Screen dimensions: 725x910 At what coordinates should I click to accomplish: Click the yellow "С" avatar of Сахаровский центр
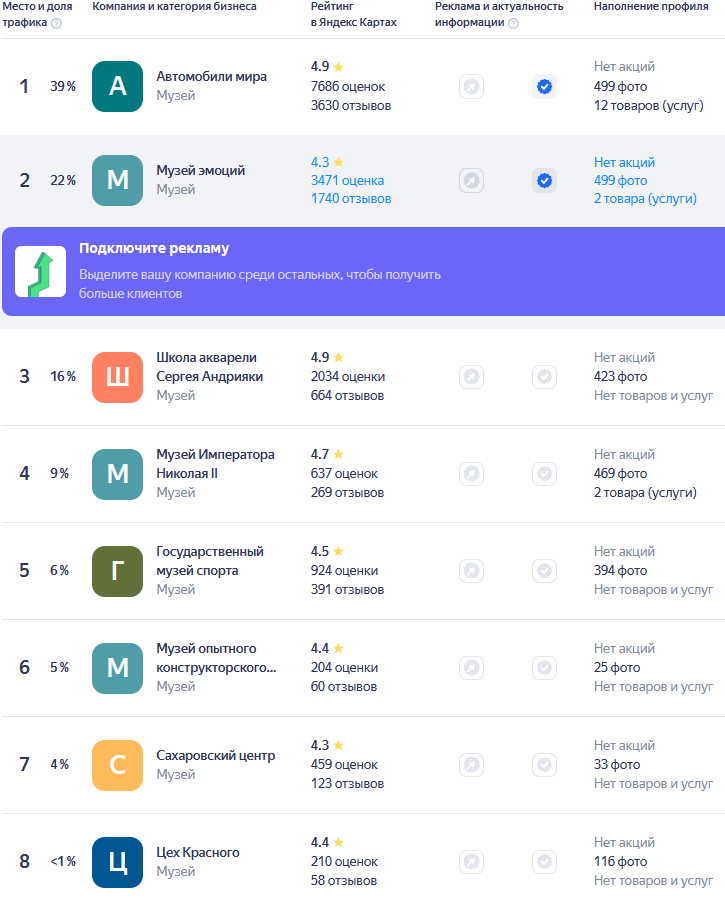point(118,765)
